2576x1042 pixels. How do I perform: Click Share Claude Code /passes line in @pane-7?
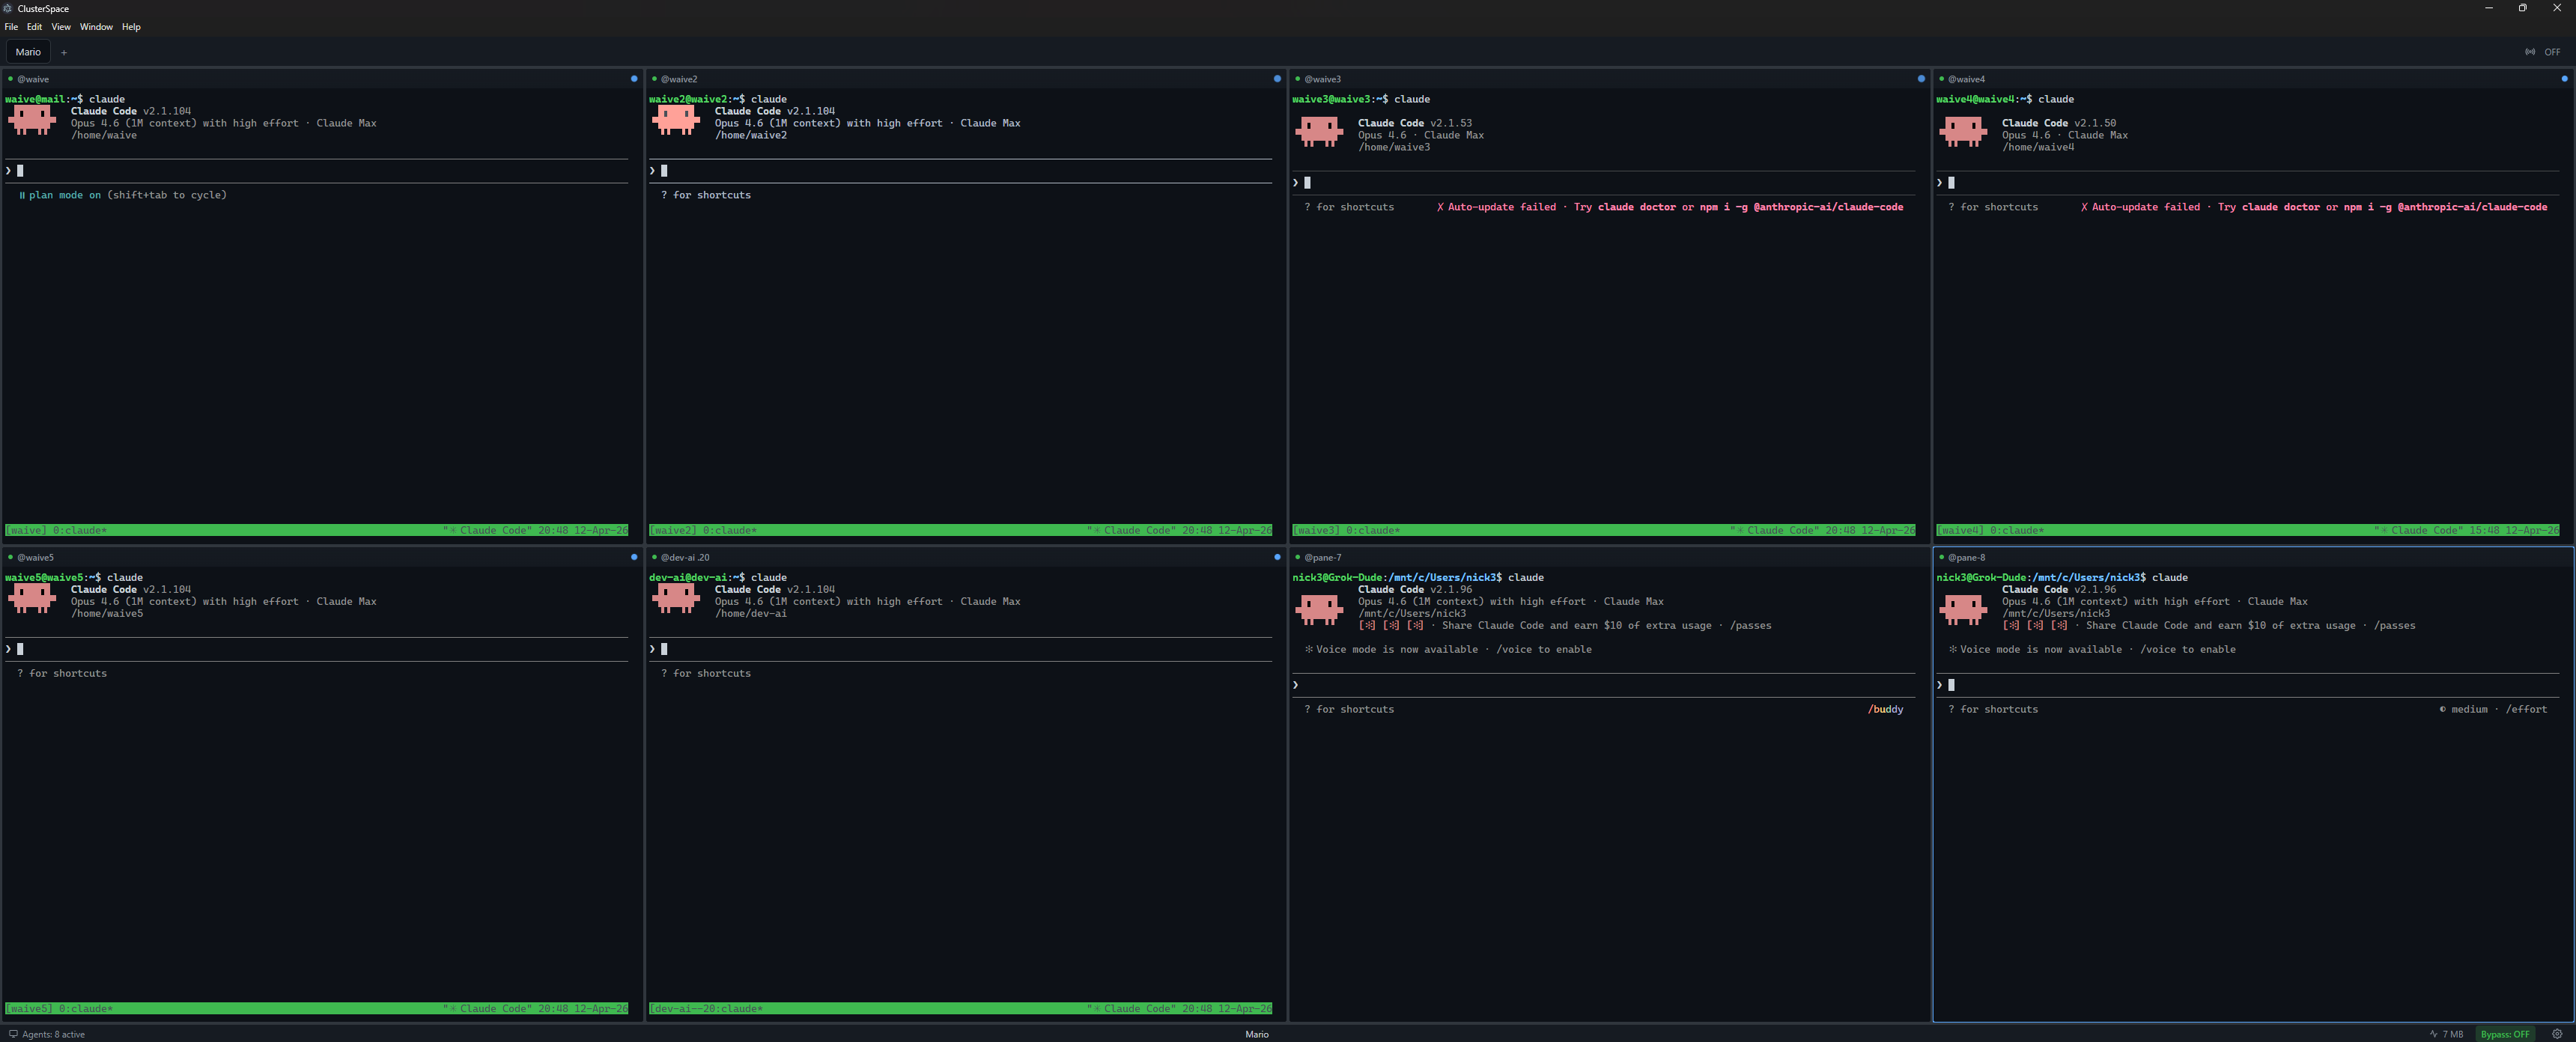[1565, 625]
